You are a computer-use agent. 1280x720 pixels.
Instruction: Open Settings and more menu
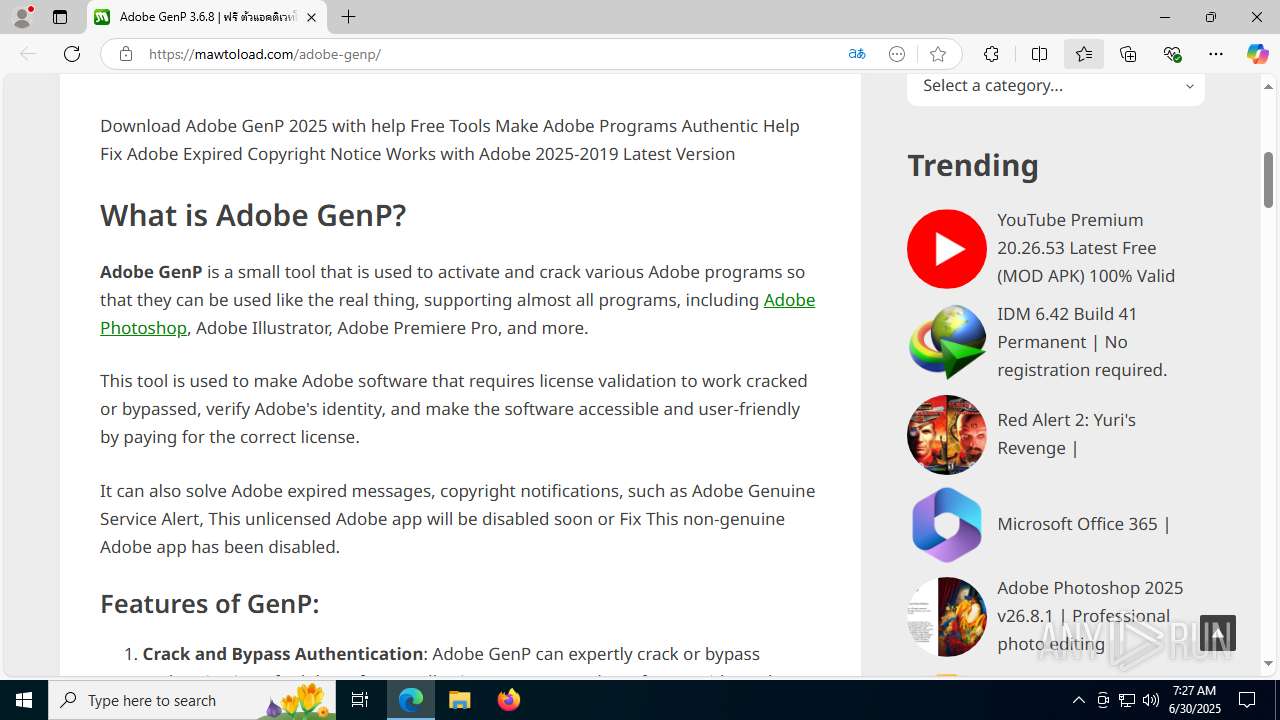pyautogui.click(x=1216, y=54)
